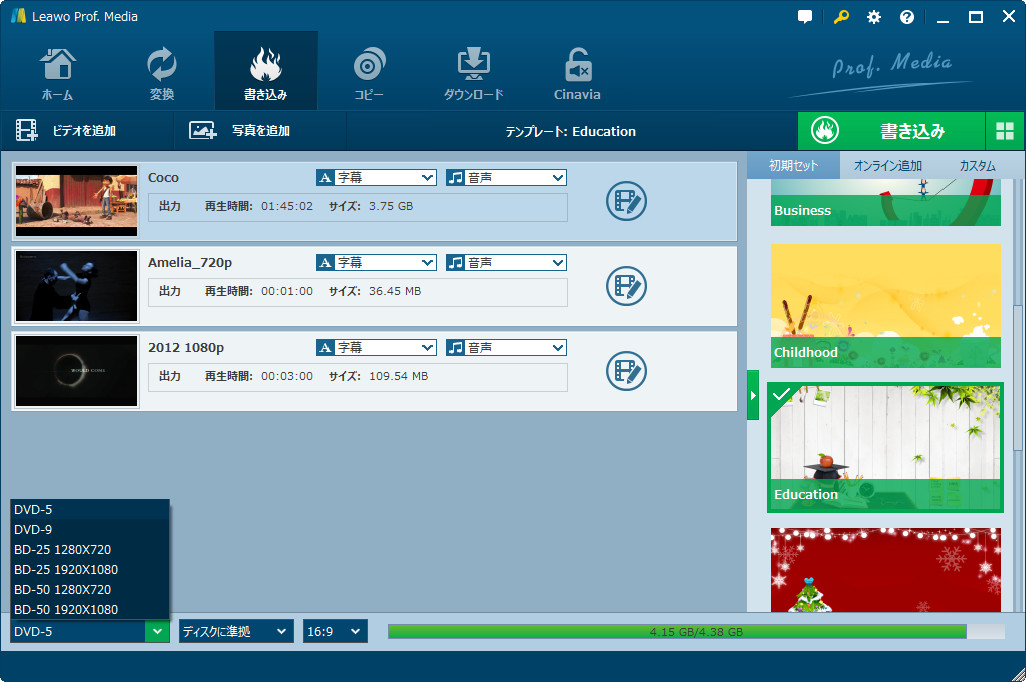Edit the Coco video with the edit icon
This screenshot has width=1026, height=682.
[626, 201]
